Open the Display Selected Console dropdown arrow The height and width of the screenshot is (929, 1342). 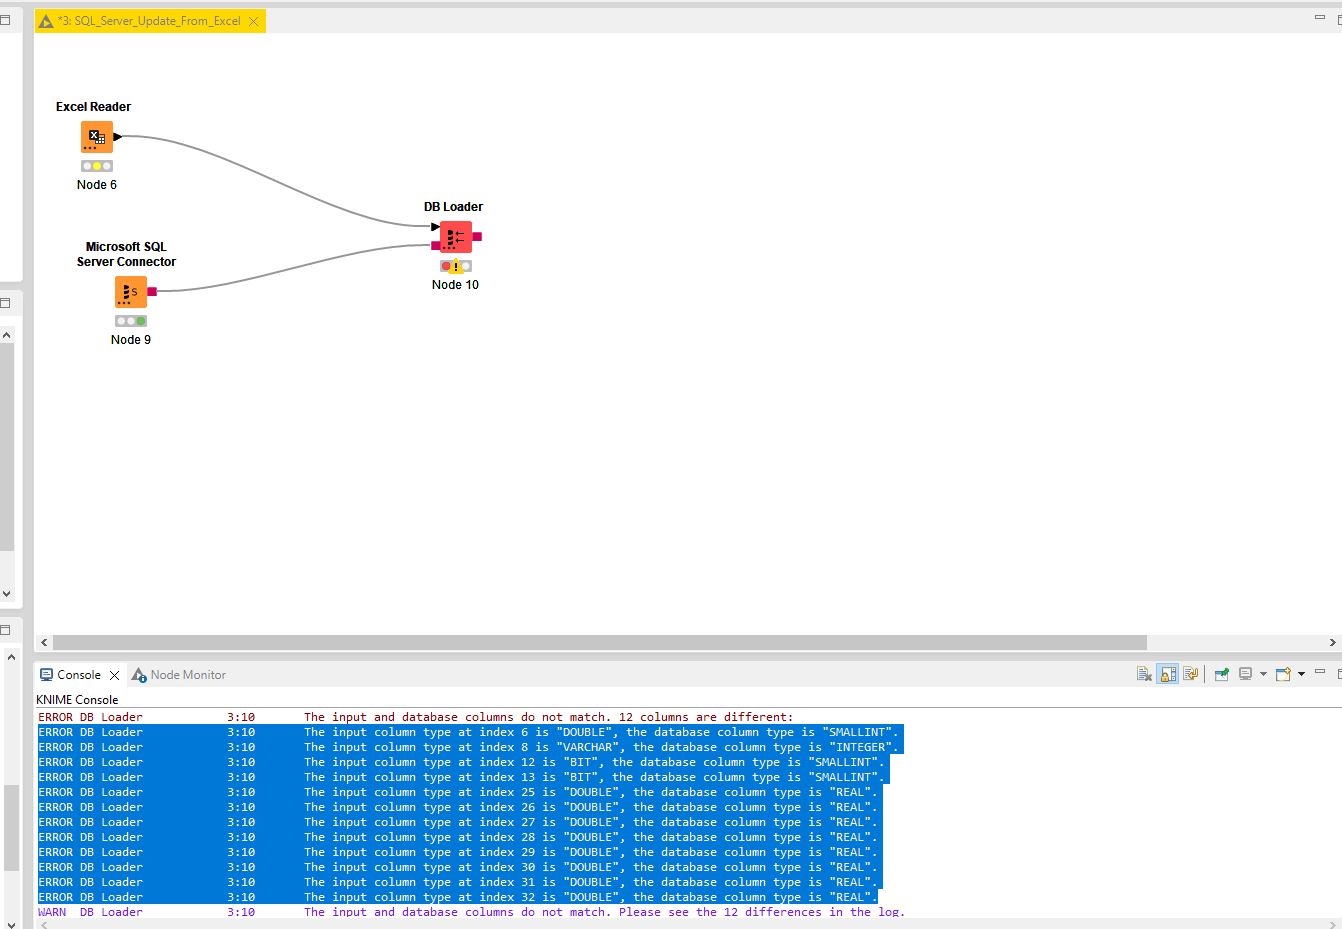click(x=1263, y=674)
